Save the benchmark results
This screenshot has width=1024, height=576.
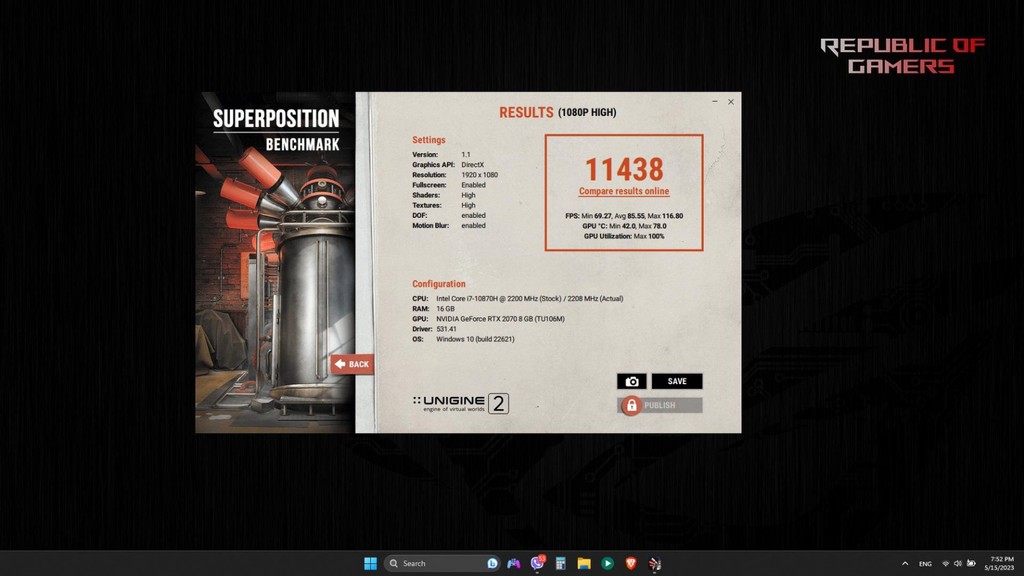677,381
